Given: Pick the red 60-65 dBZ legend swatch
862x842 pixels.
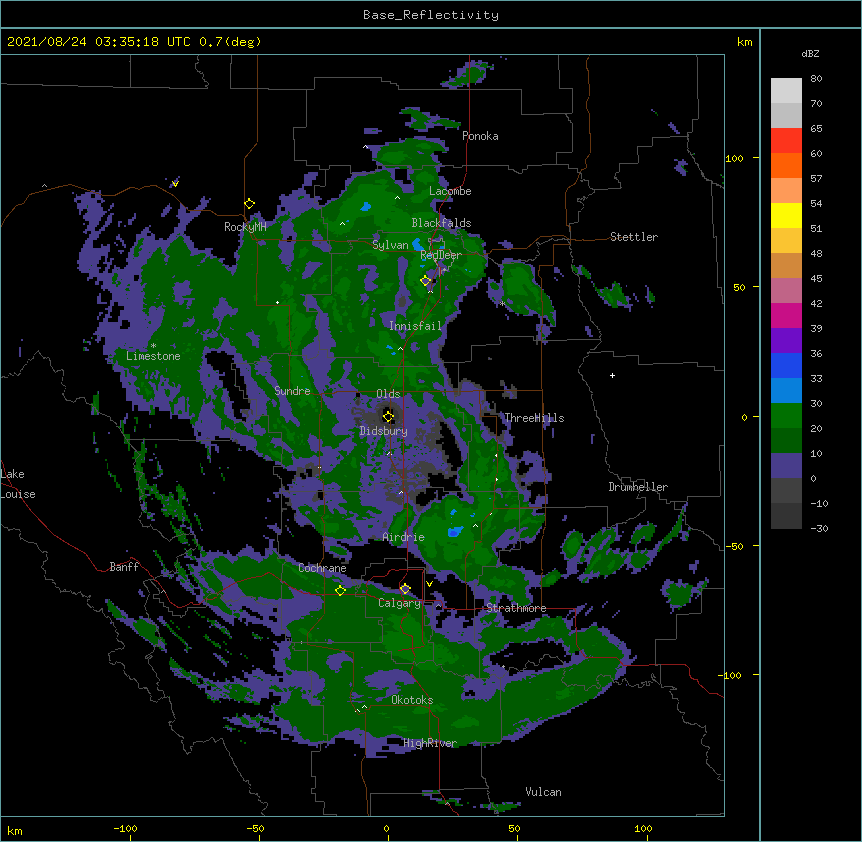Looking at the screenshot, I should pos(786,141).
